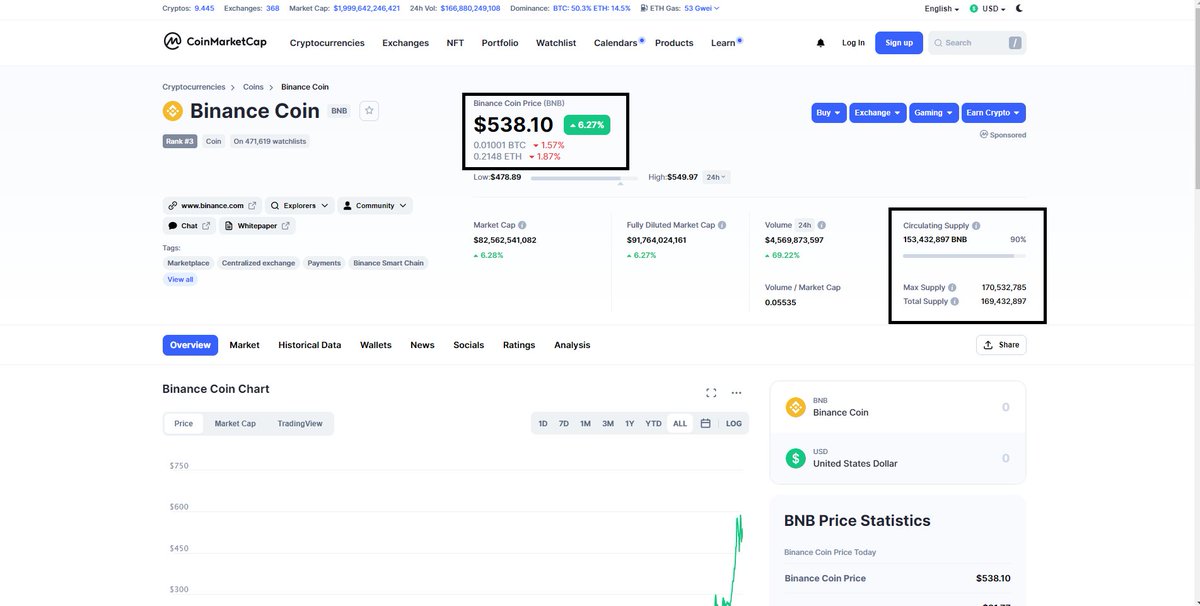Click View all tags link
The height and width of the screenshot is (606, 1200).
click(x=181, y=280)
